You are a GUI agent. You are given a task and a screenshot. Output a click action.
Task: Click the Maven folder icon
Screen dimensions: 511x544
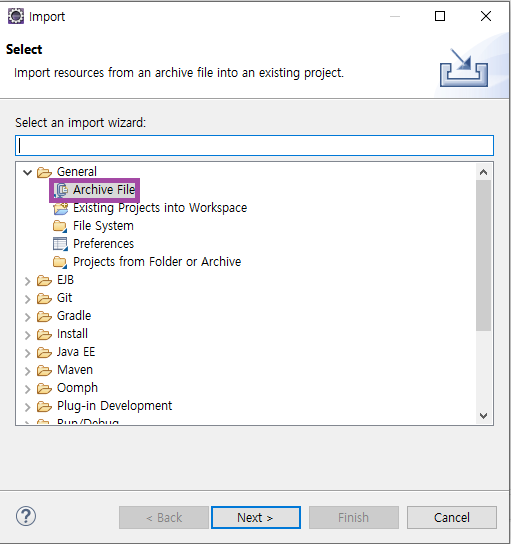click(44, 370)
